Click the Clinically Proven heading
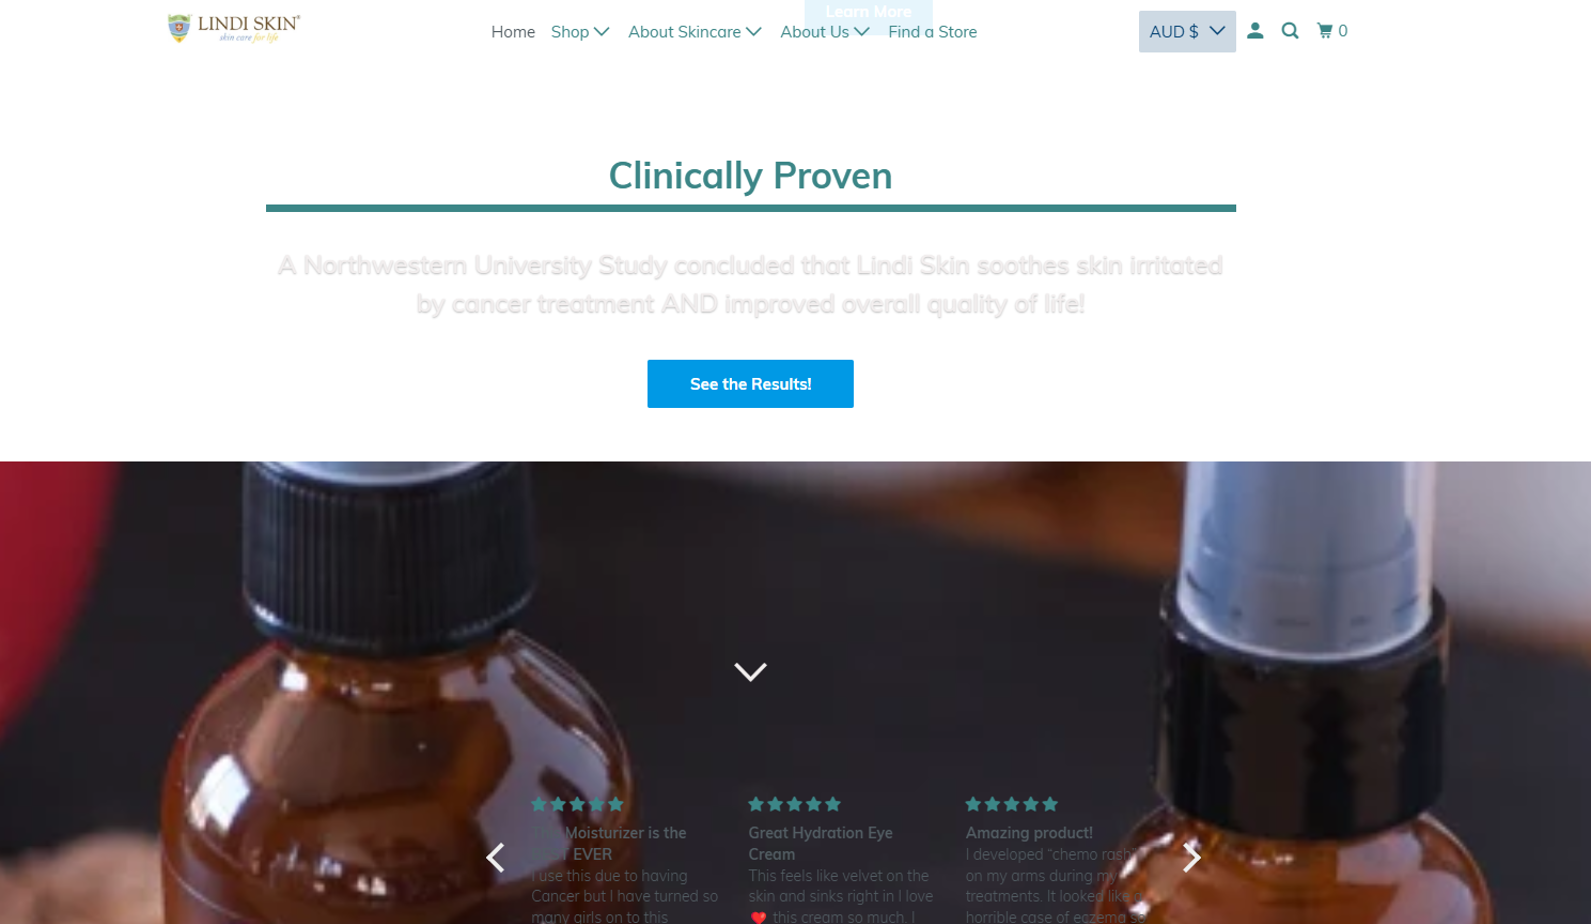Screen dimensions: 1591x924 tap(750, 175)
